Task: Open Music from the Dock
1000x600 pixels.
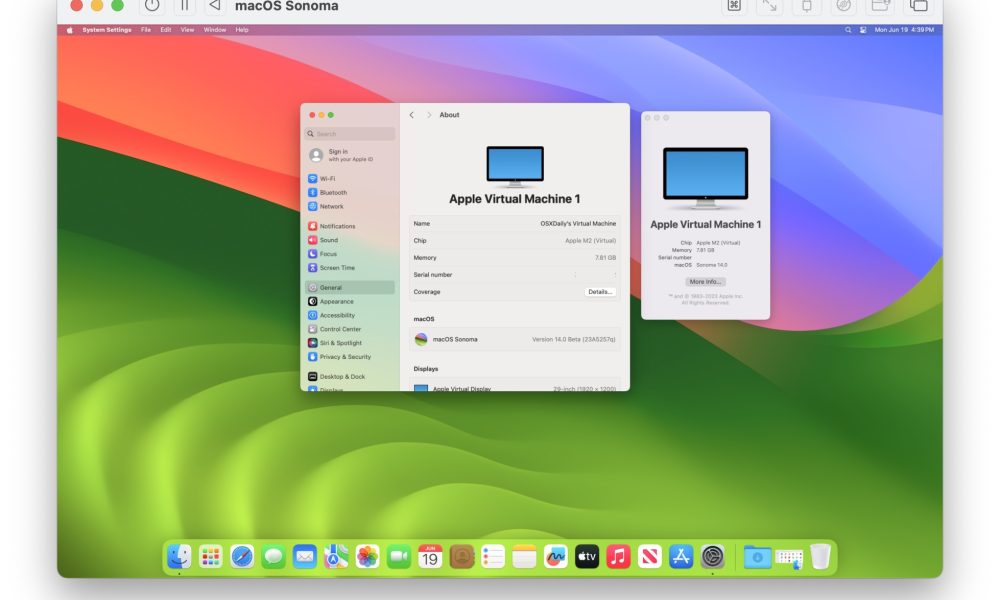Action: pos(618,557)
